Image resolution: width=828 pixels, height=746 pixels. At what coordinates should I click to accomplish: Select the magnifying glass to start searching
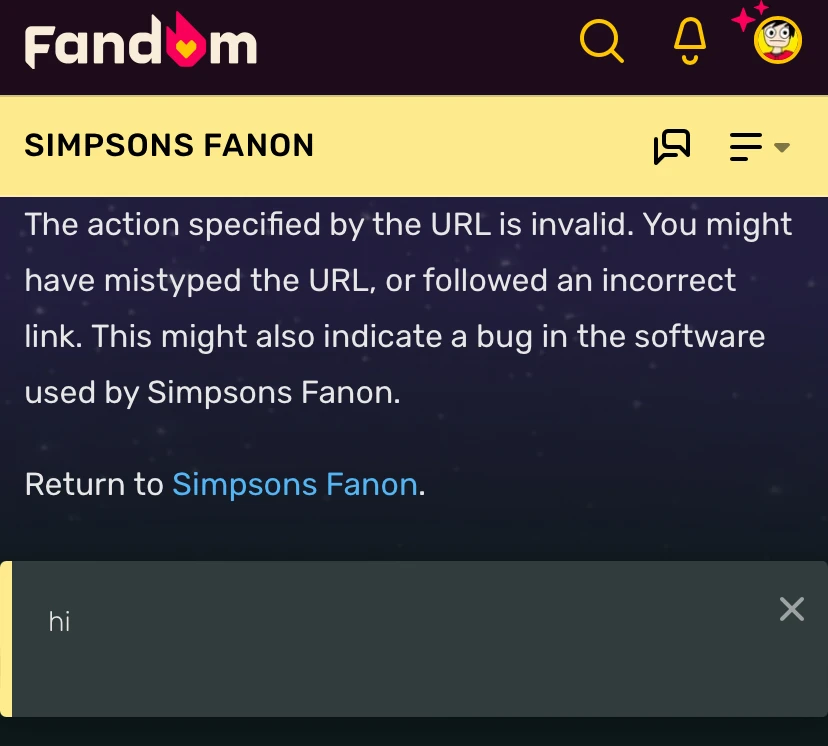[602, 41]
